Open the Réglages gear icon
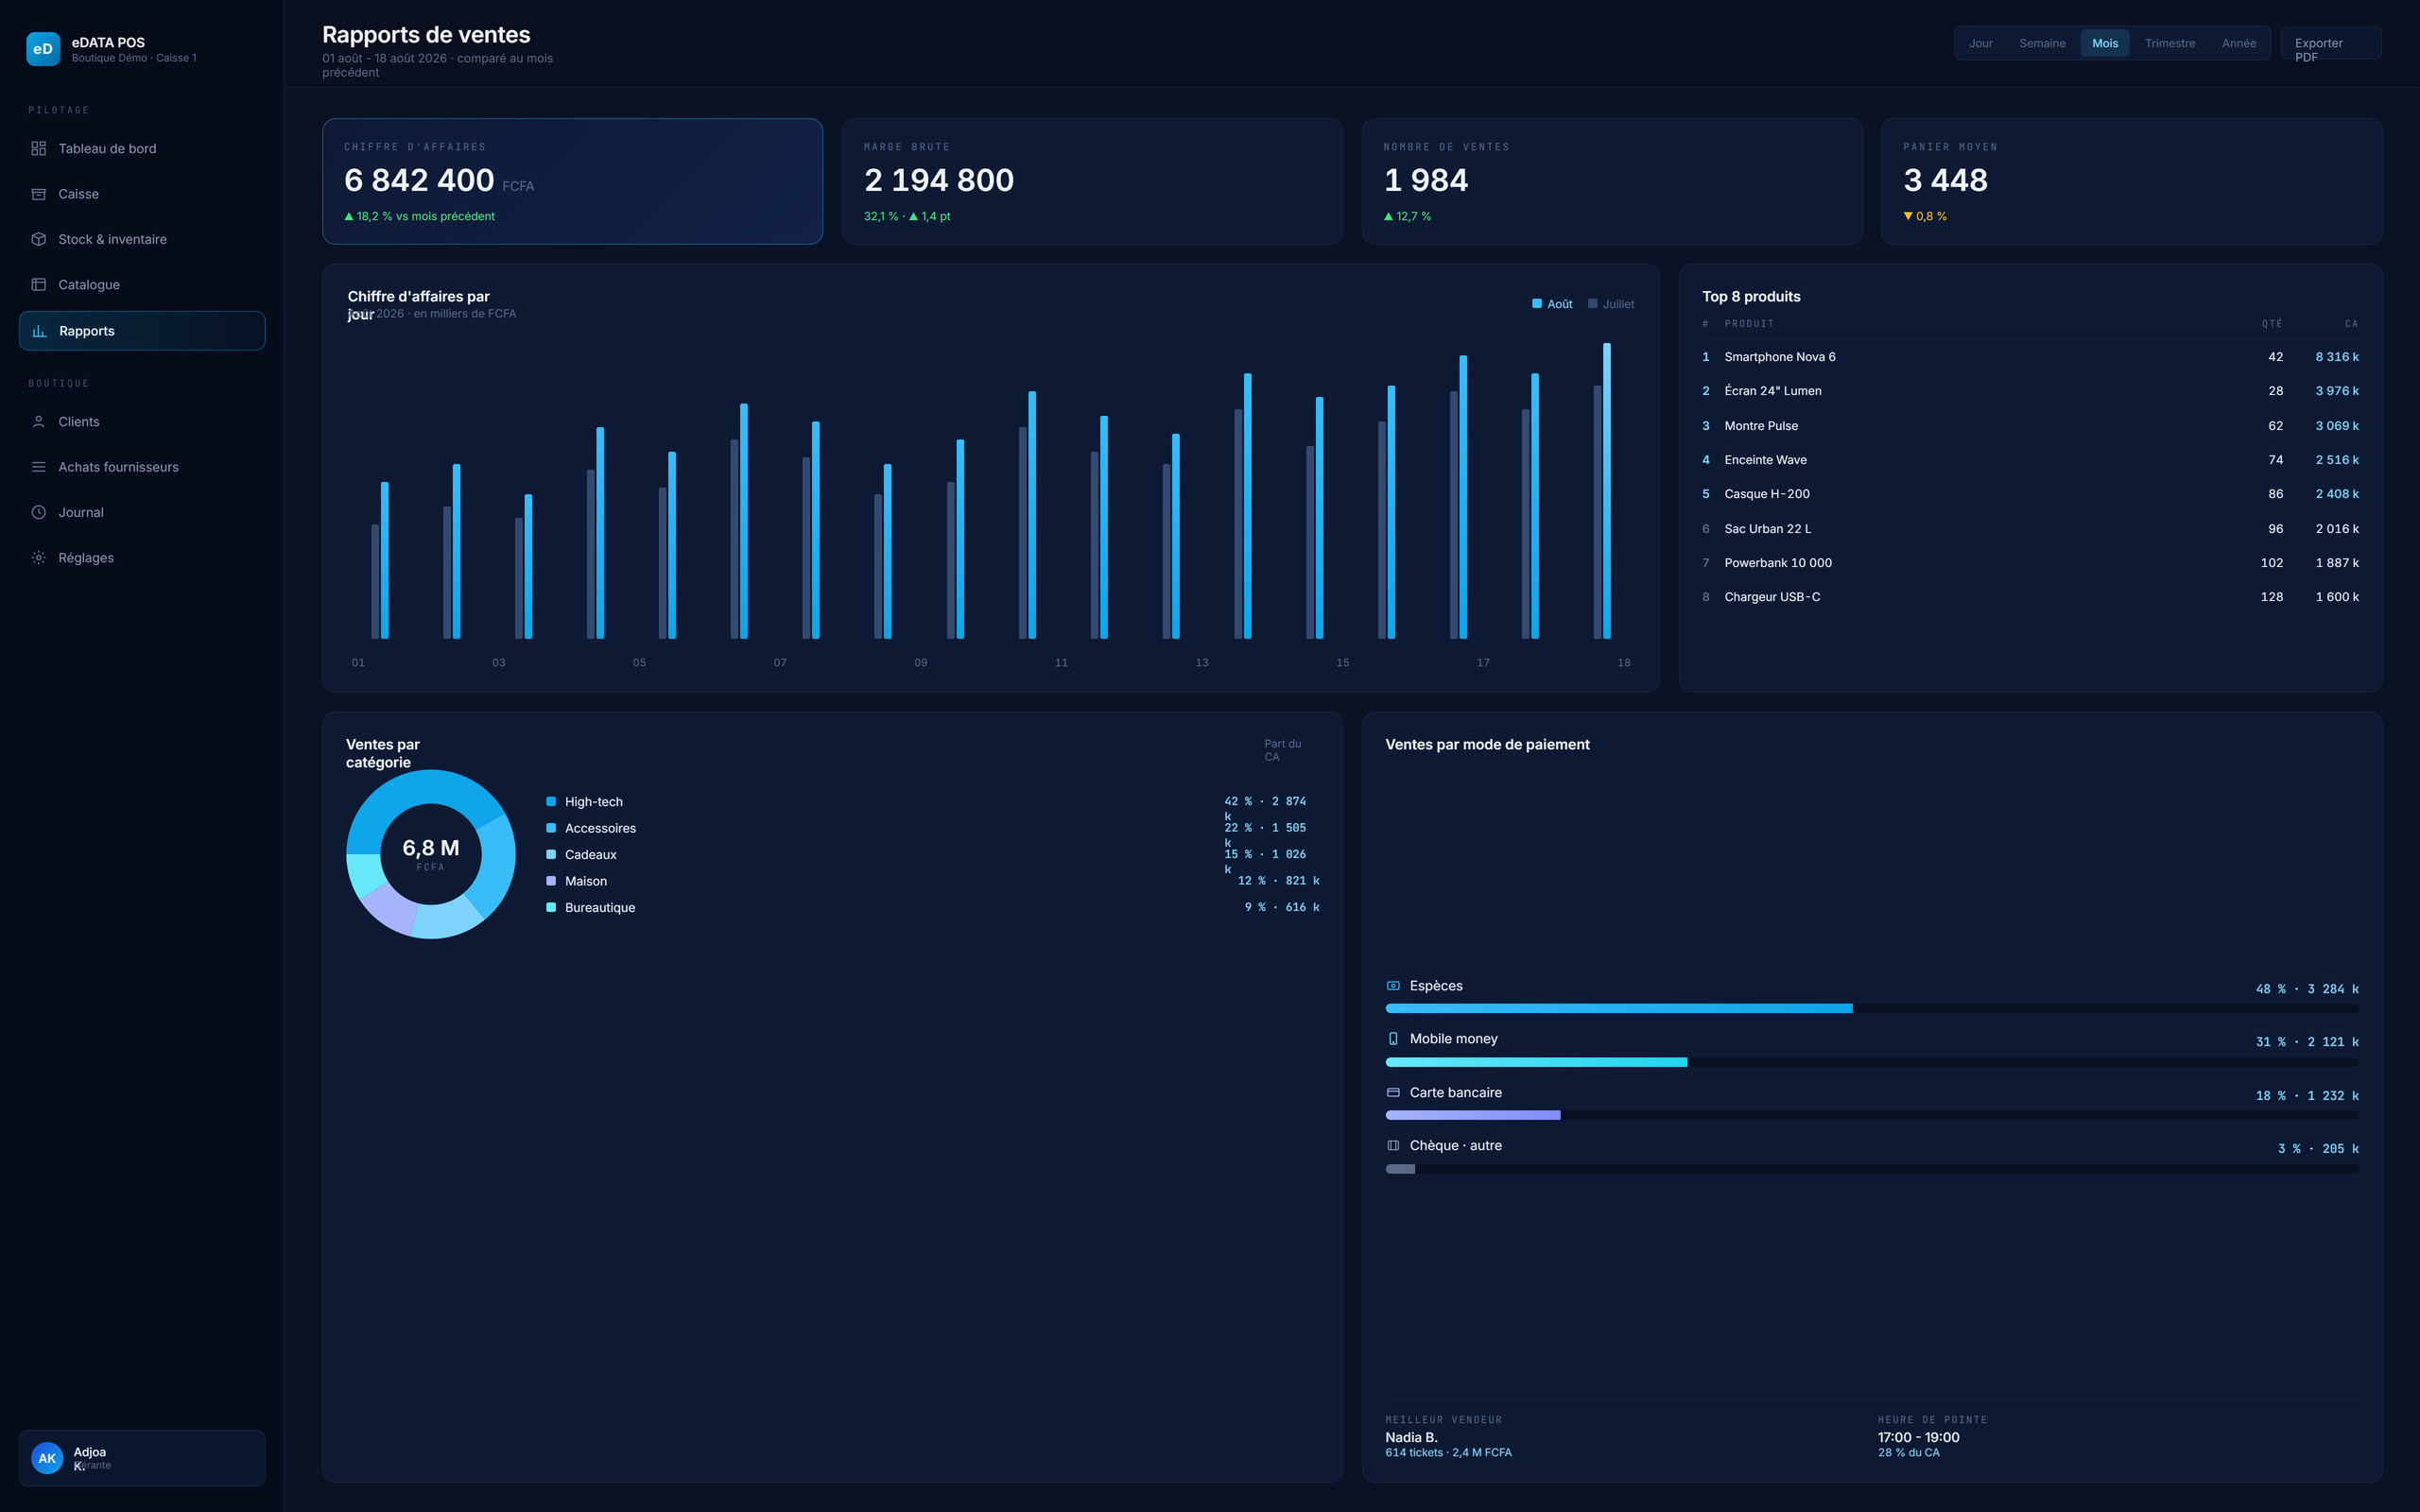 click(39, 558)
